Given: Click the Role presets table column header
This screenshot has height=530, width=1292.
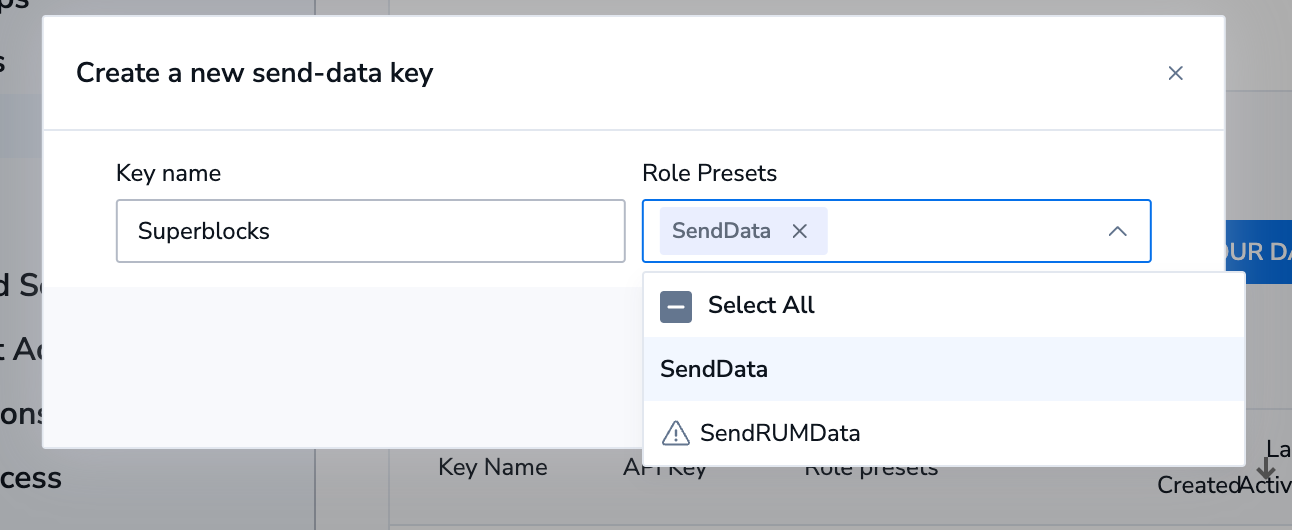Looking at the screenshot, I should coord(871,470).
